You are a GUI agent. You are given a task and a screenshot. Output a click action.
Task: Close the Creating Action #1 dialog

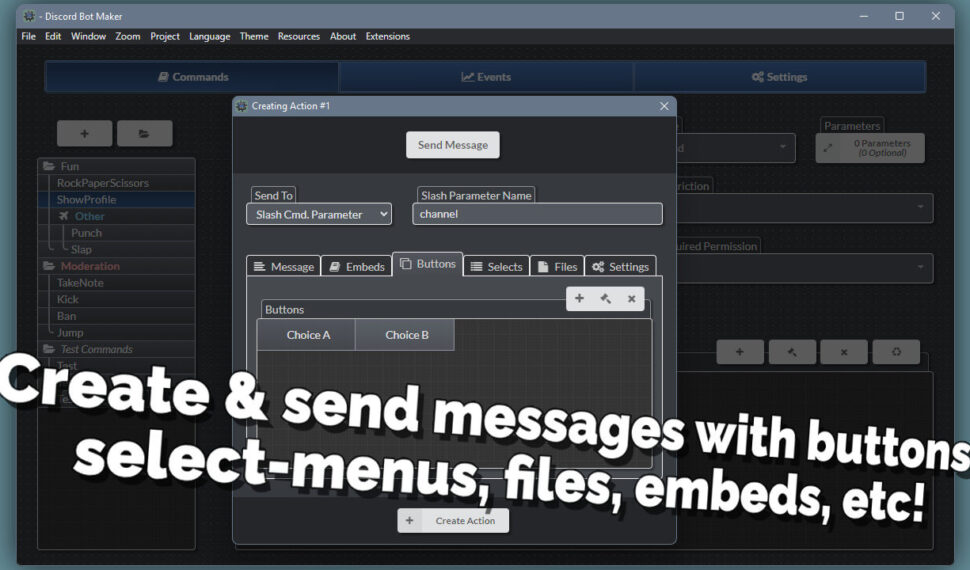664,106
